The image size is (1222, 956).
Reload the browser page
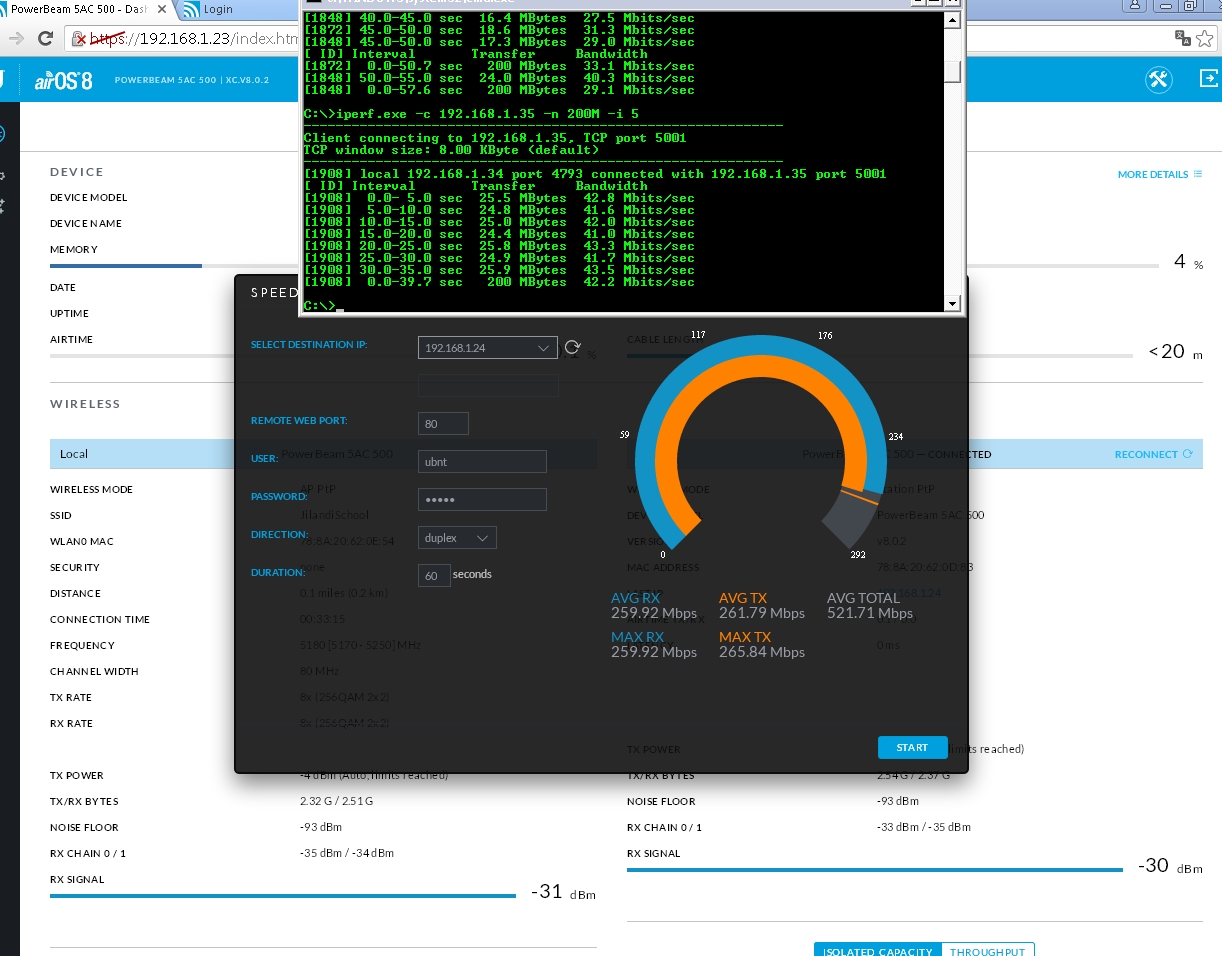click(44, 39)
